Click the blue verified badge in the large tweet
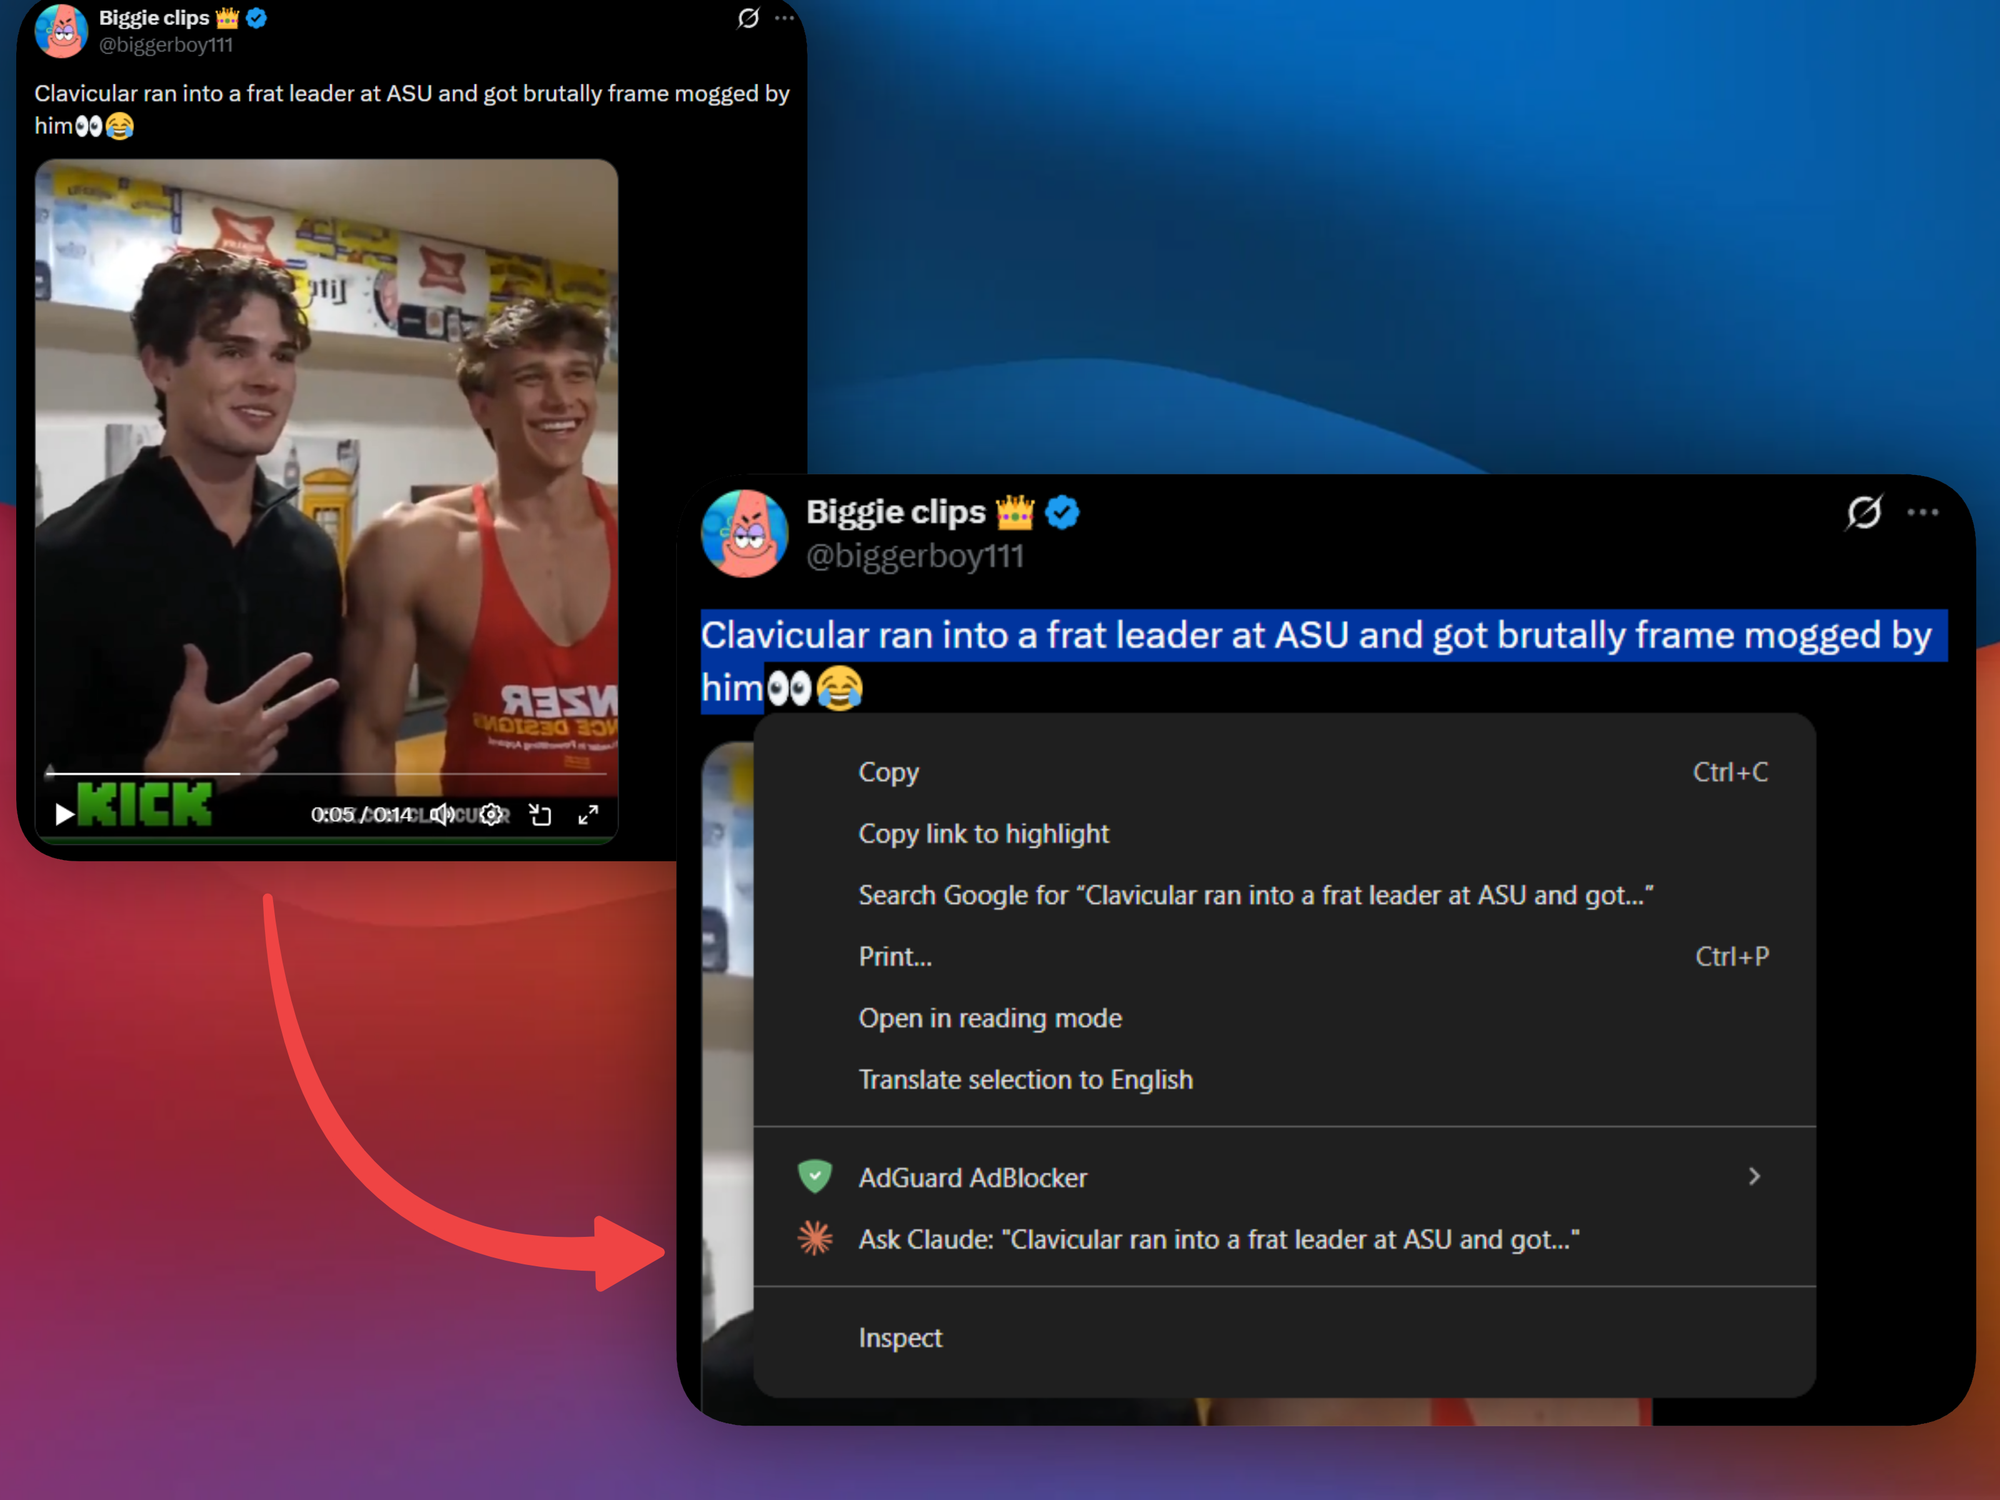 coord(1062,512)
